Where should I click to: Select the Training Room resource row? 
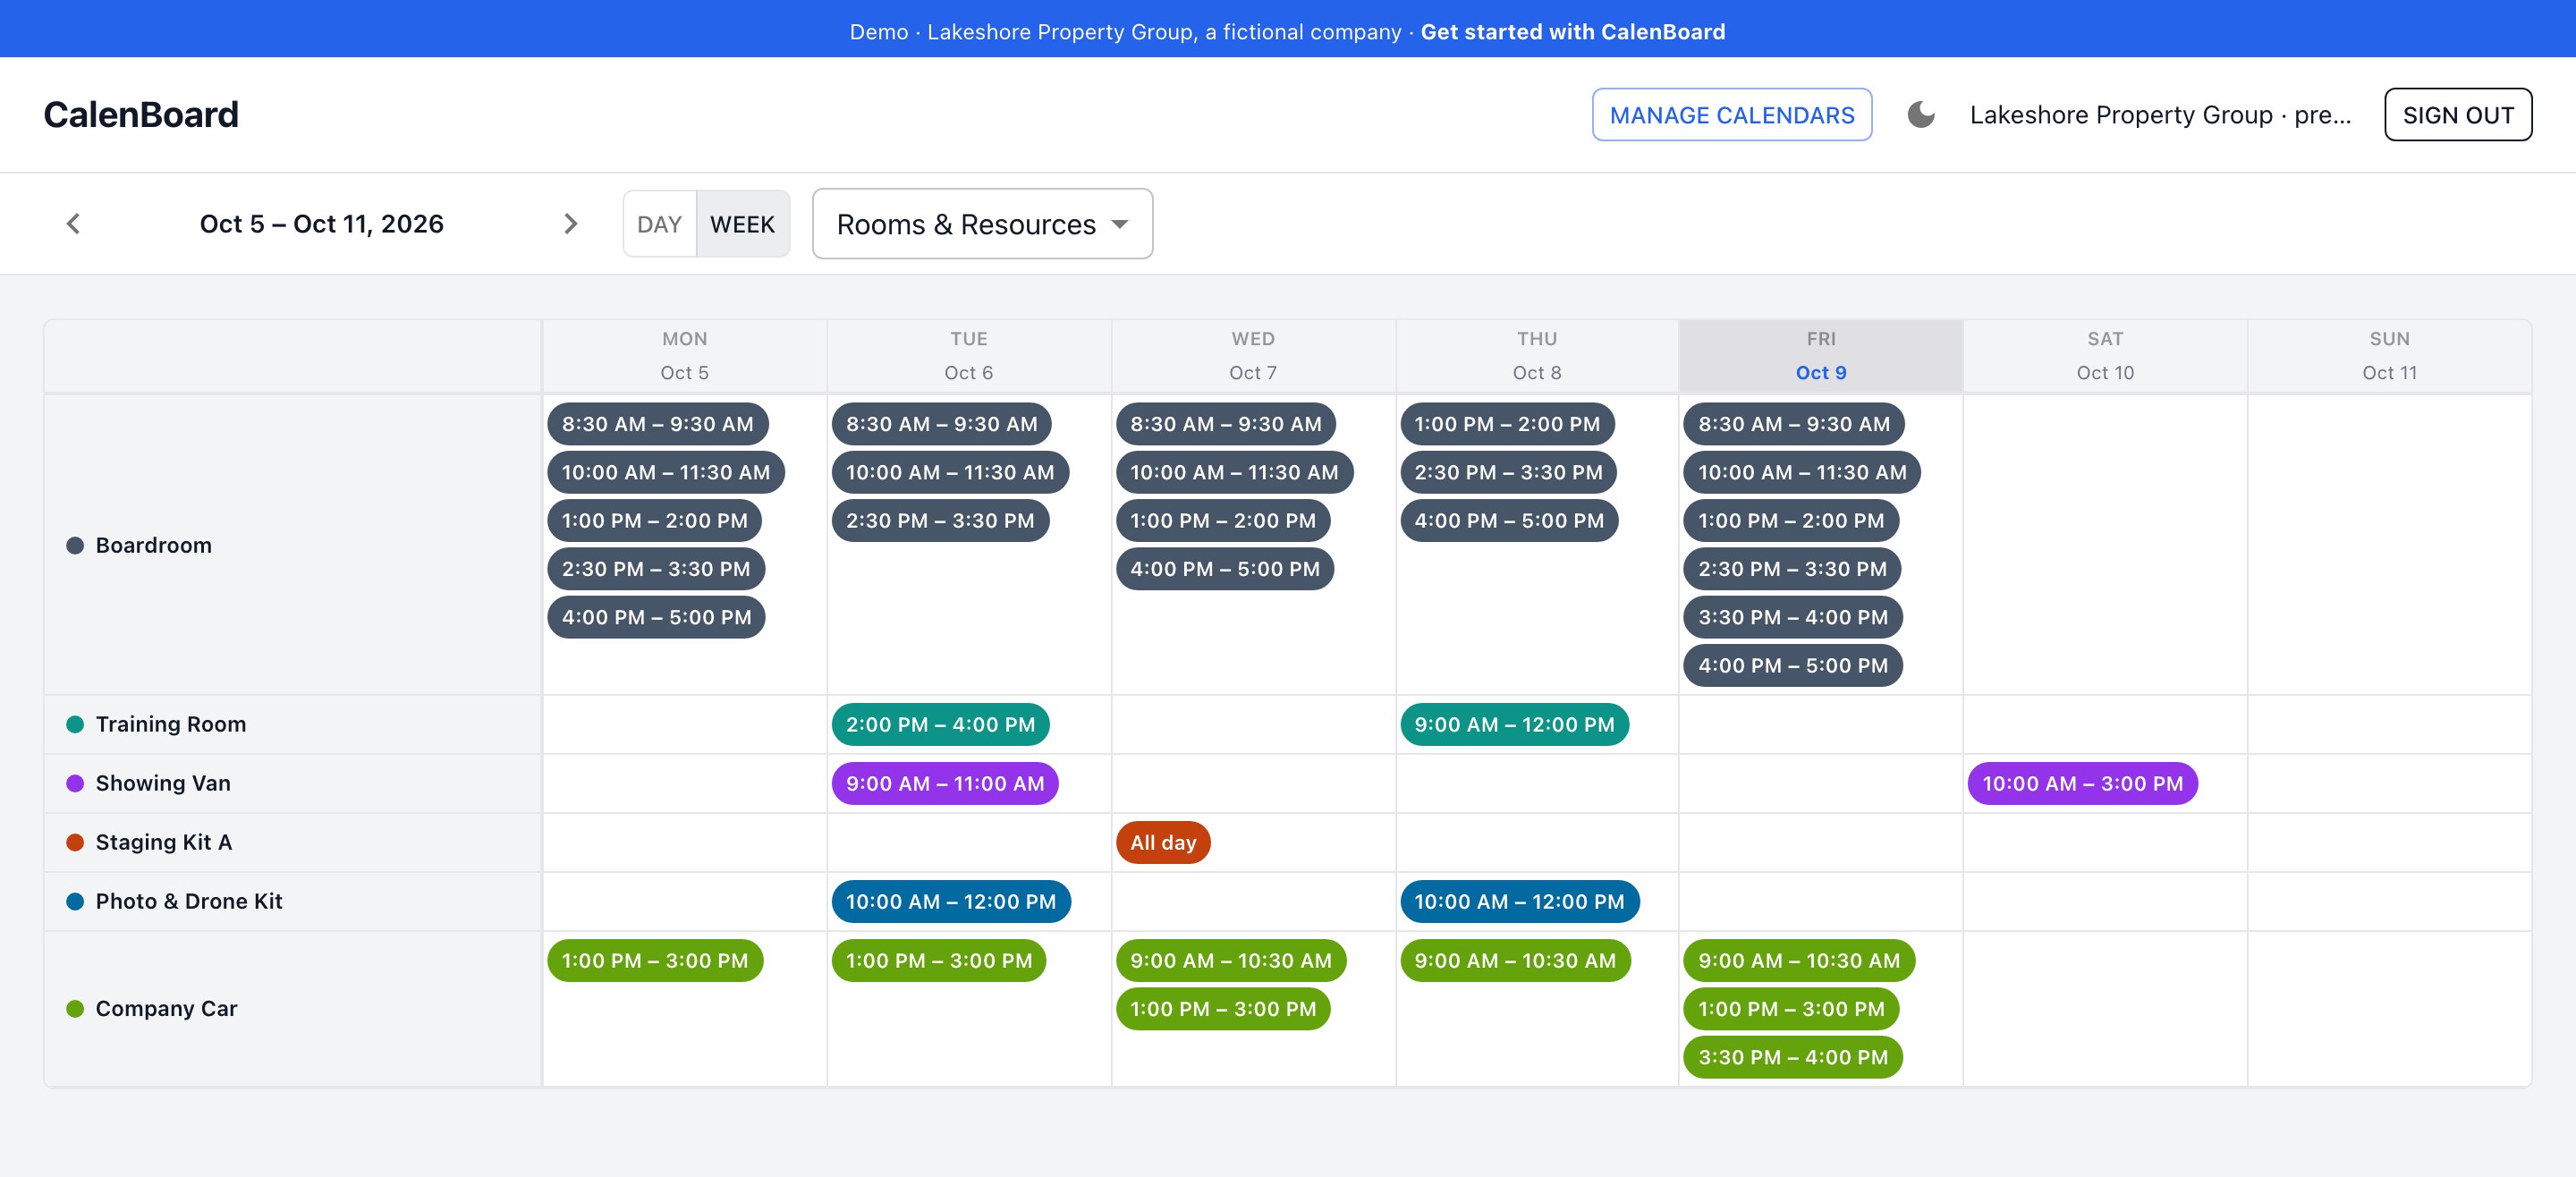click(293, 724)
